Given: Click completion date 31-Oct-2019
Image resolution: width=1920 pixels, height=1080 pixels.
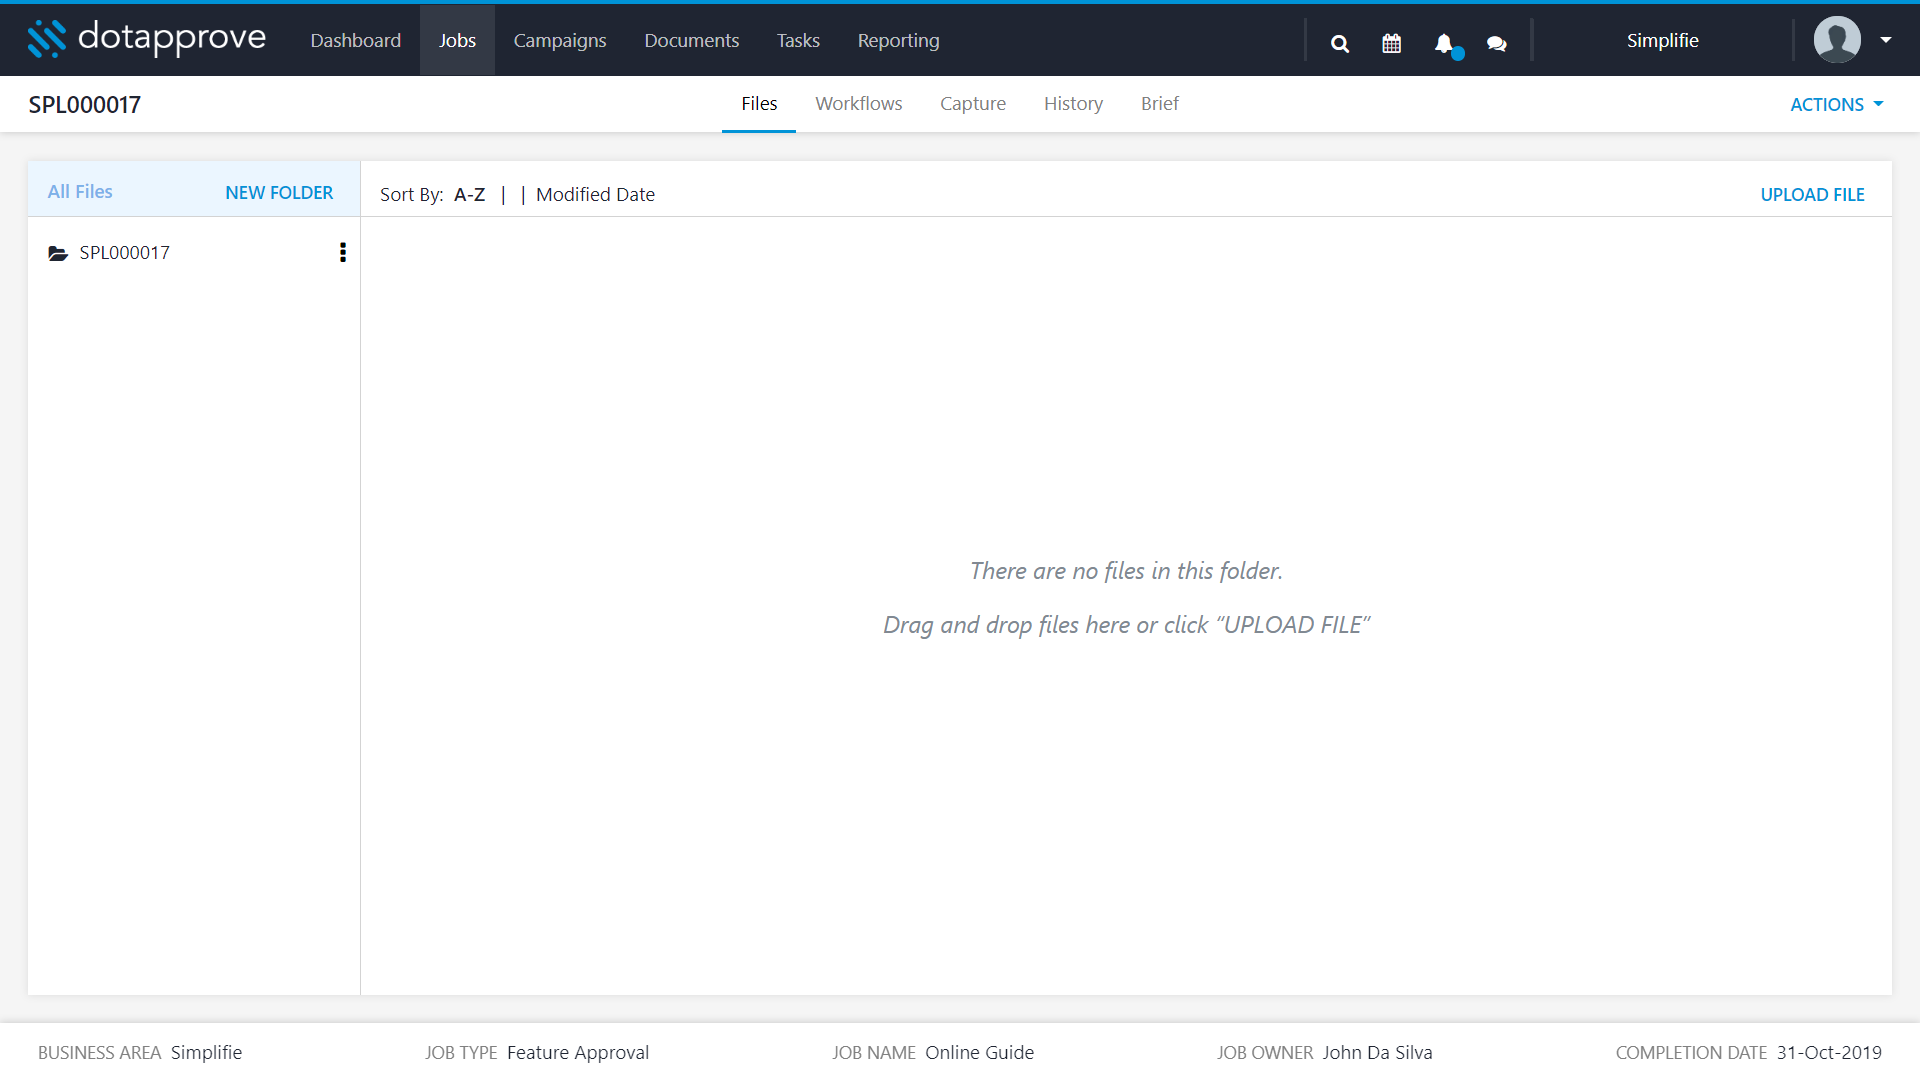Looking at the screenshot, I should coord(1829,1052).
